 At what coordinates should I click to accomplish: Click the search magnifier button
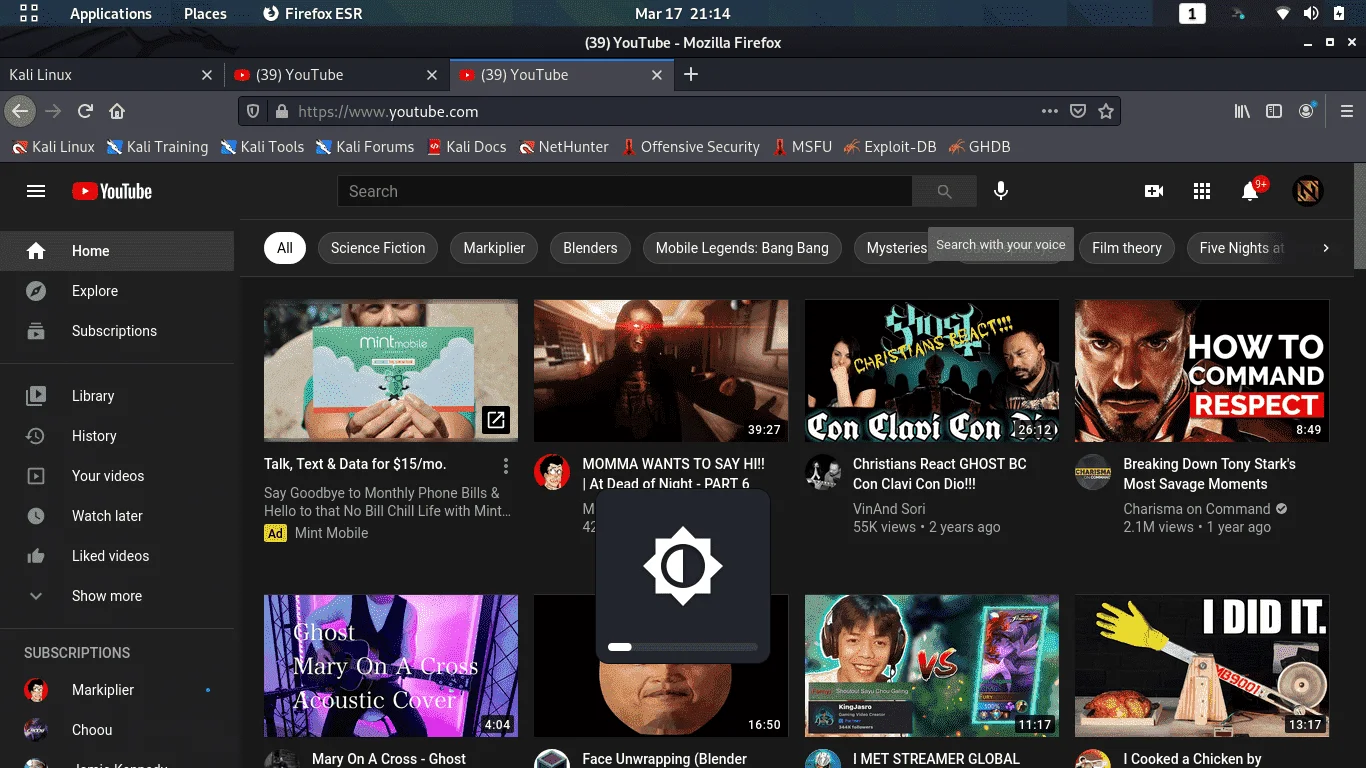coord(944,191)
